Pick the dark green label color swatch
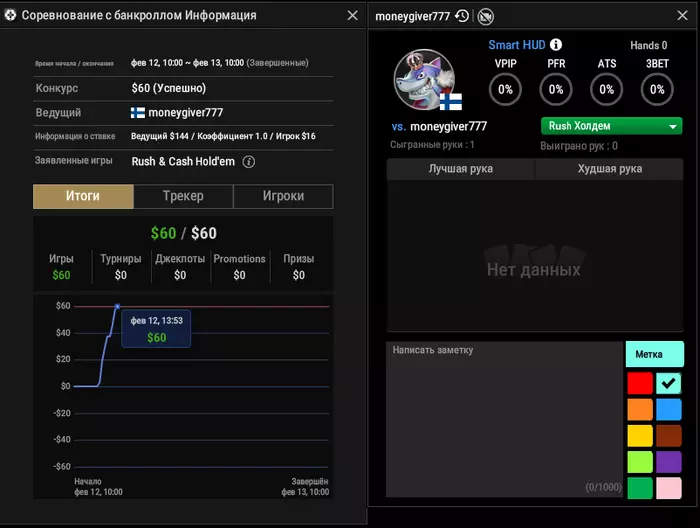 click(640, 488)
